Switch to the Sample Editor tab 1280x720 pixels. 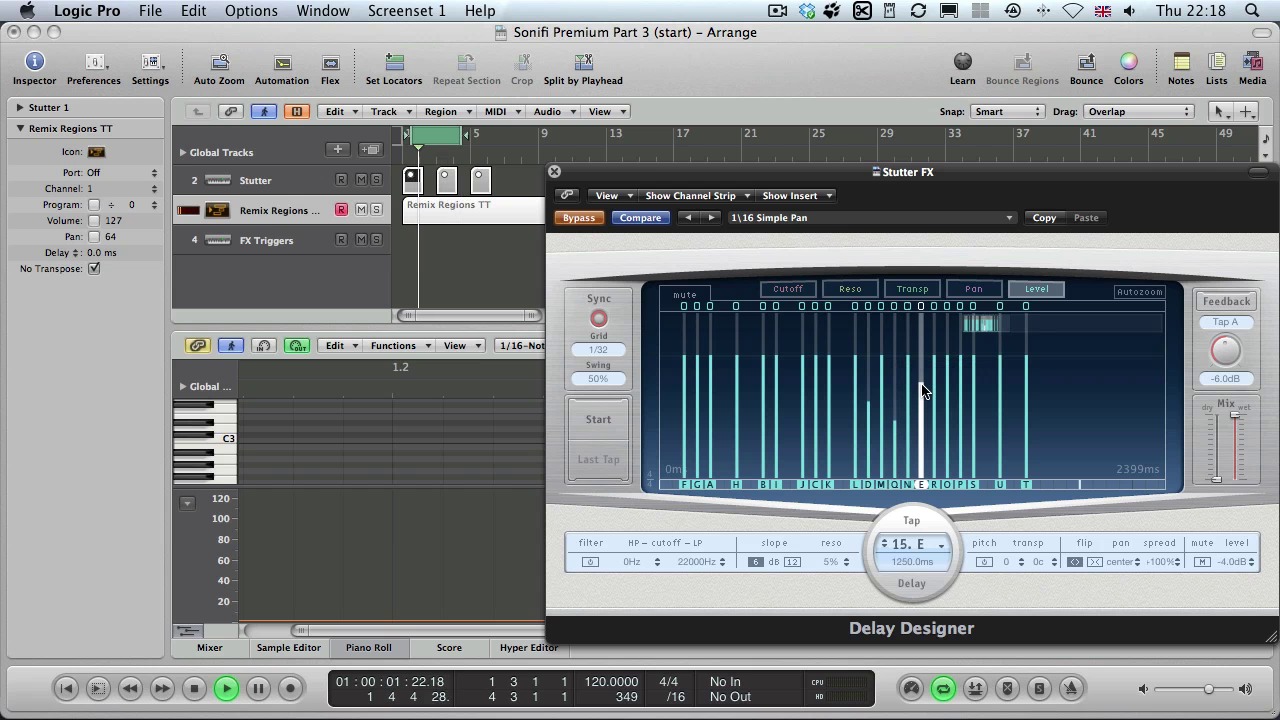[288, 648]
